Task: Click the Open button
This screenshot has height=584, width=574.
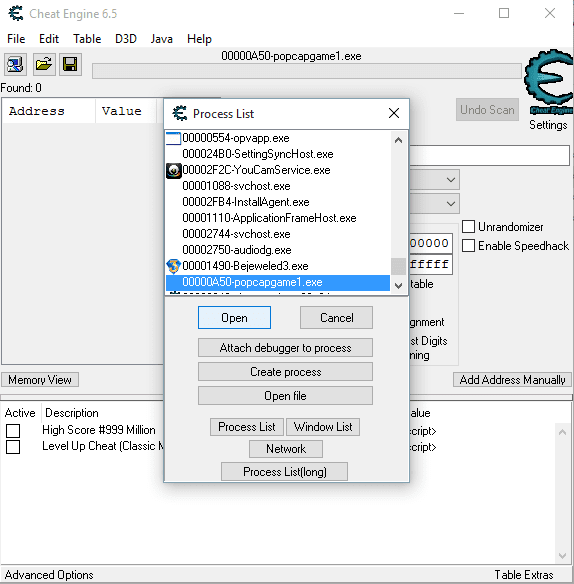Action: (x=234, y=318)
